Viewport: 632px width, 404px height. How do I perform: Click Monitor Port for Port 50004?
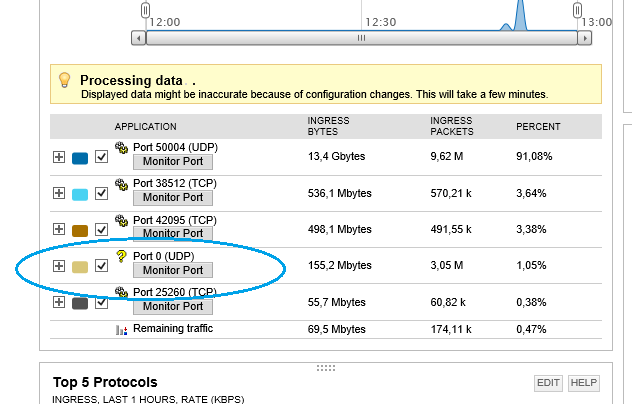click(173, 162)
